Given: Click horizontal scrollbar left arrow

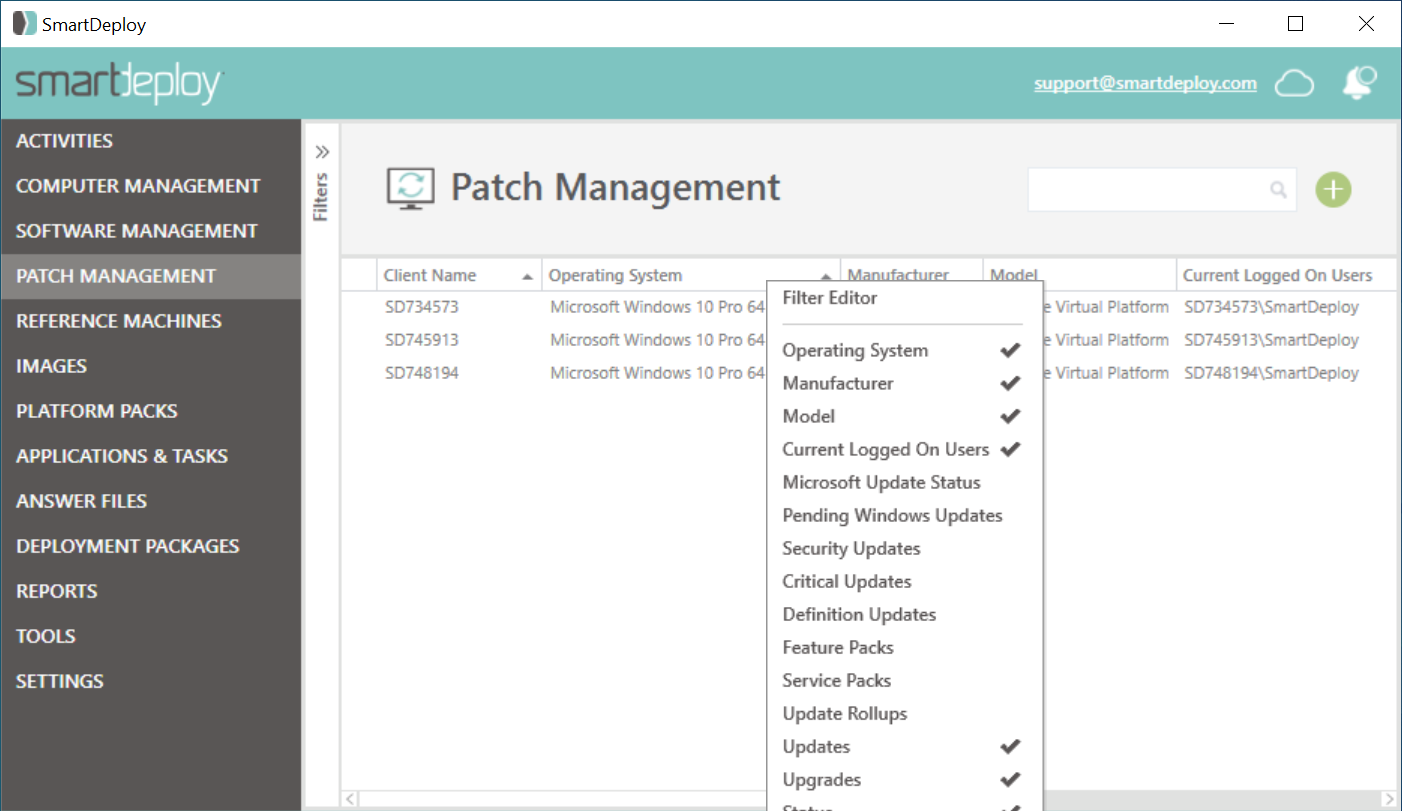Looking at the screenshot, I should click(350, 799).
